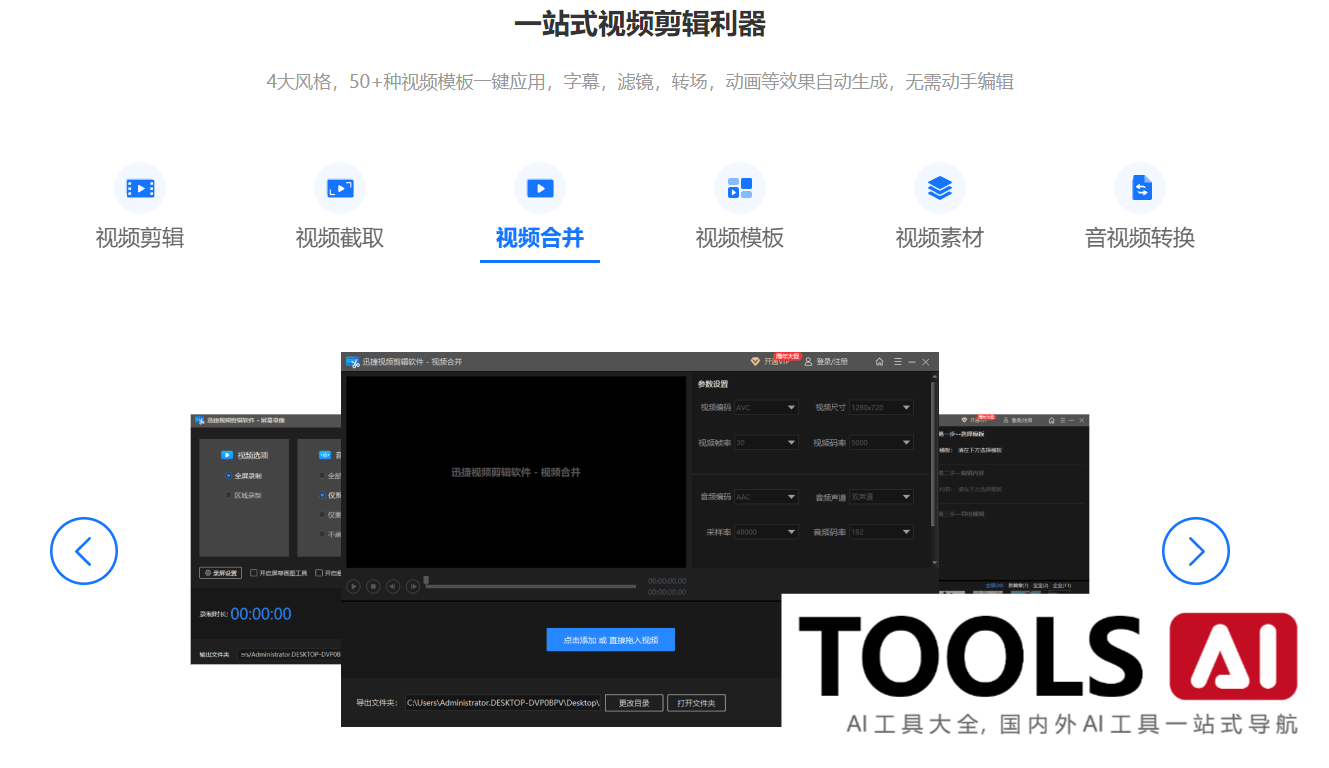
Task: Select the 区域录制 radio button
Action: click(229, 495)
